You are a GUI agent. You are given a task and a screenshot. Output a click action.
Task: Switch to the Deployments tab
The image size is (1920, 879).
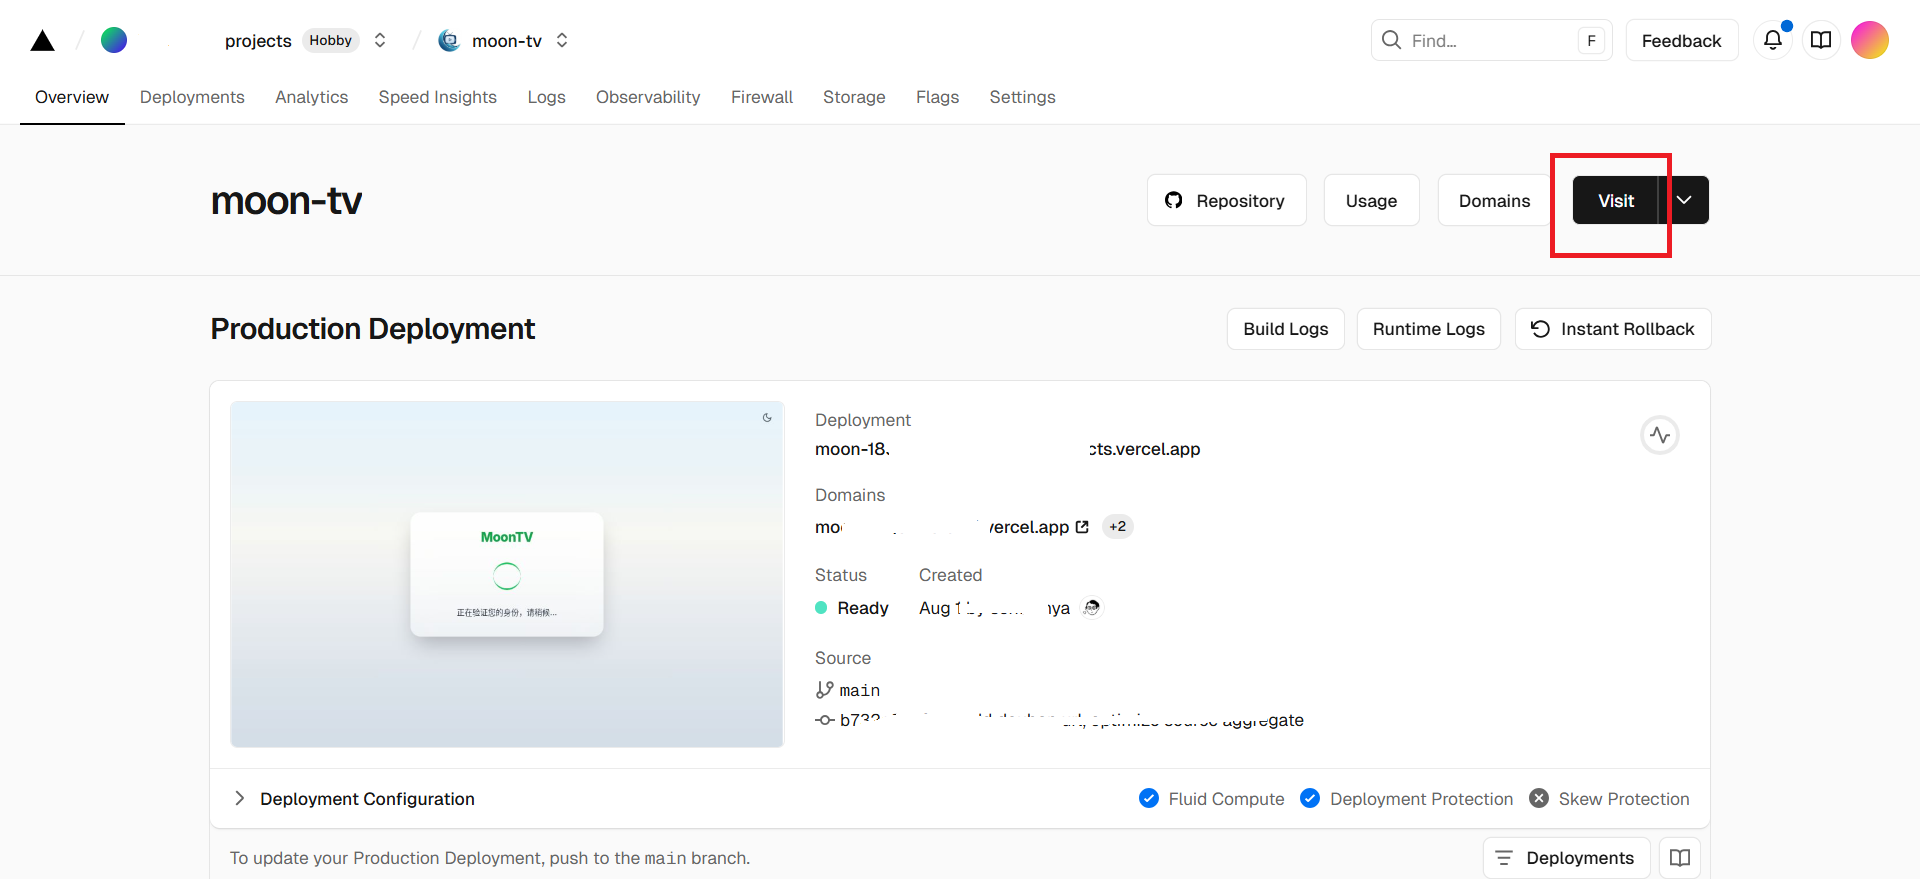point(192,97)
